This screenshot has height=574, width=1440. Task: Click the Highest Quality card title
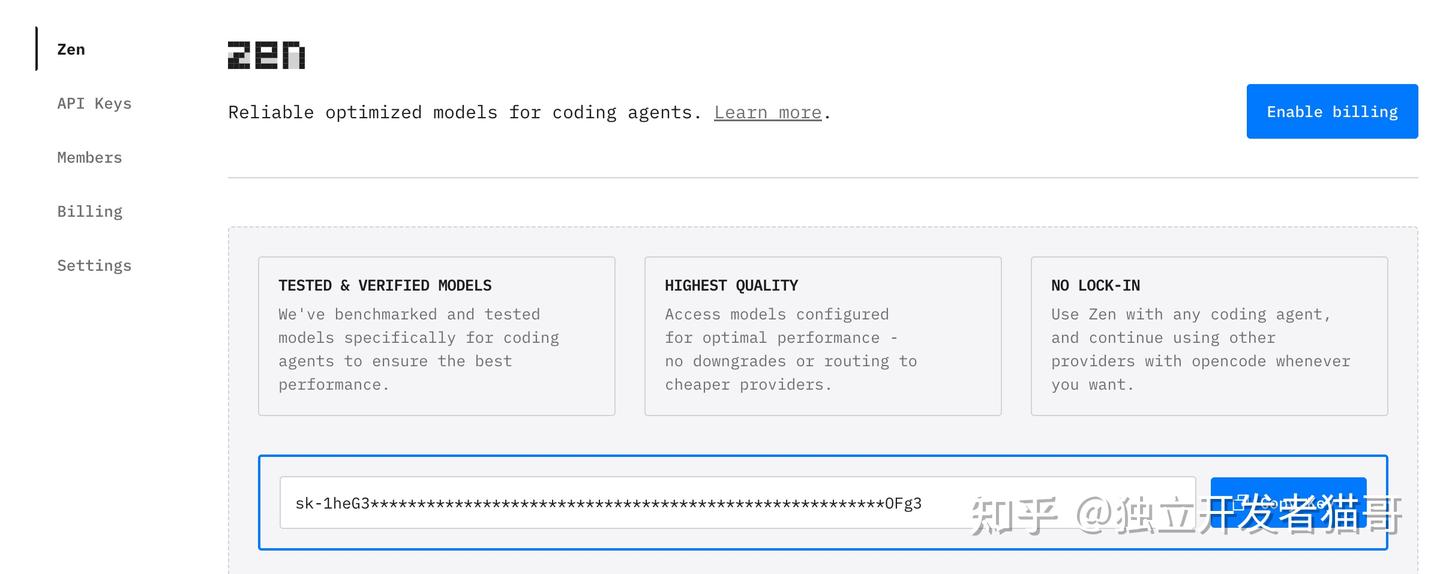pos(731,285)
